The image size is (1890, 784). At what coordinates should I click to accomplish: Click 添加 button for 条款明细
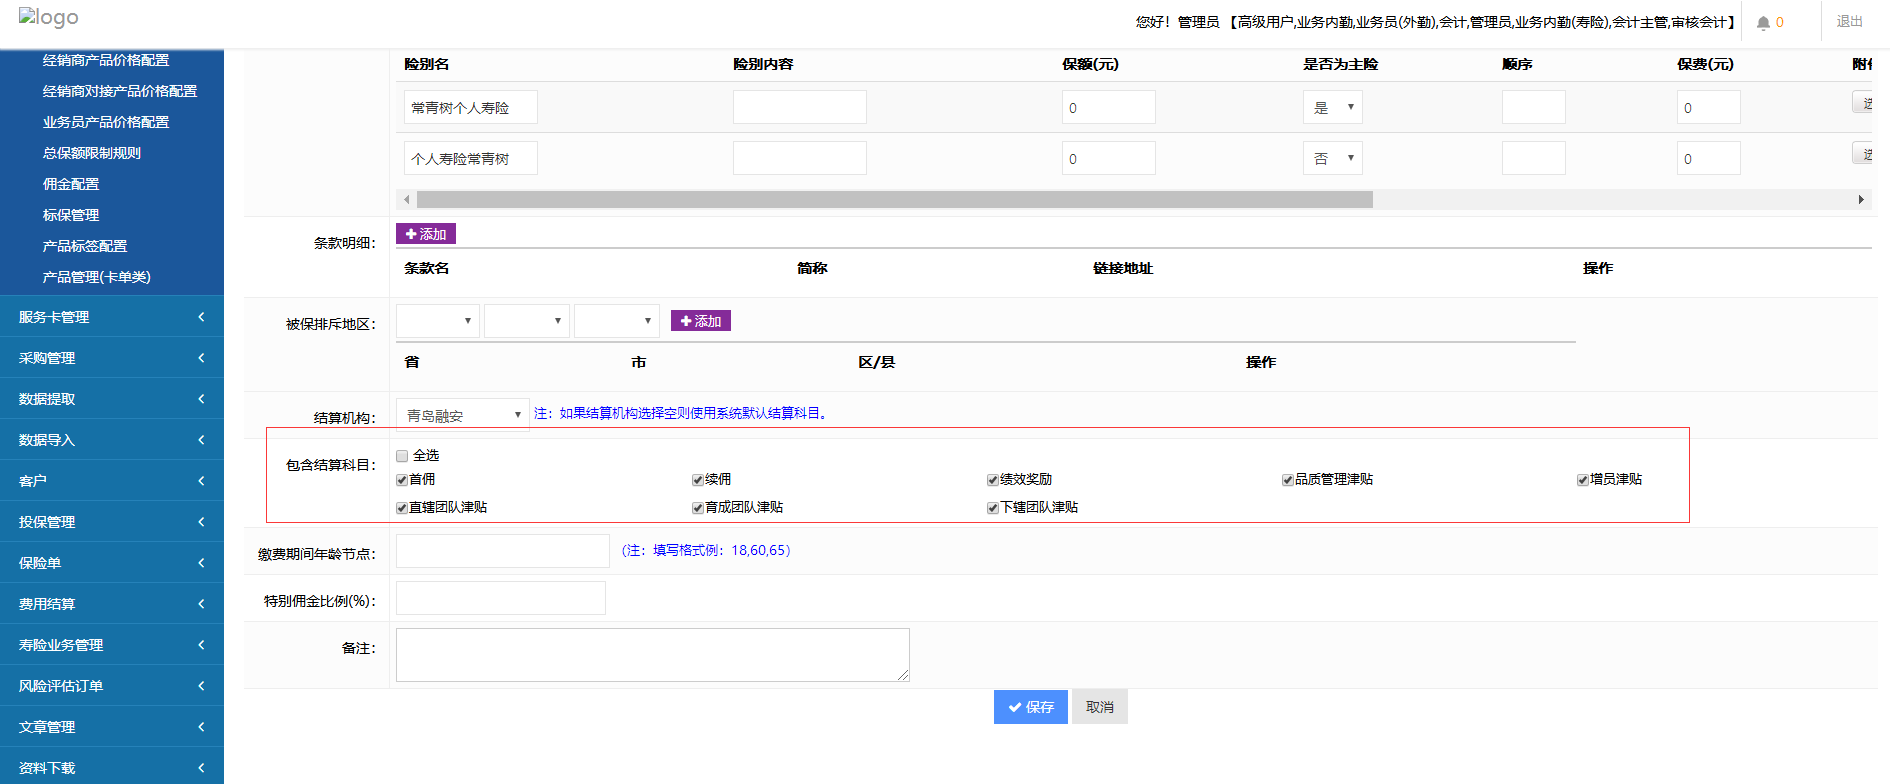(426, 234)
